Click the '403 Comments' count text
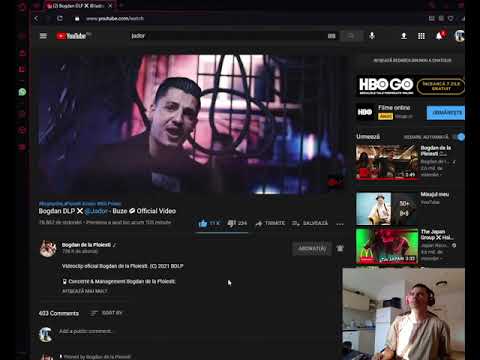The image size is (480, 360). tap(59, 313)
